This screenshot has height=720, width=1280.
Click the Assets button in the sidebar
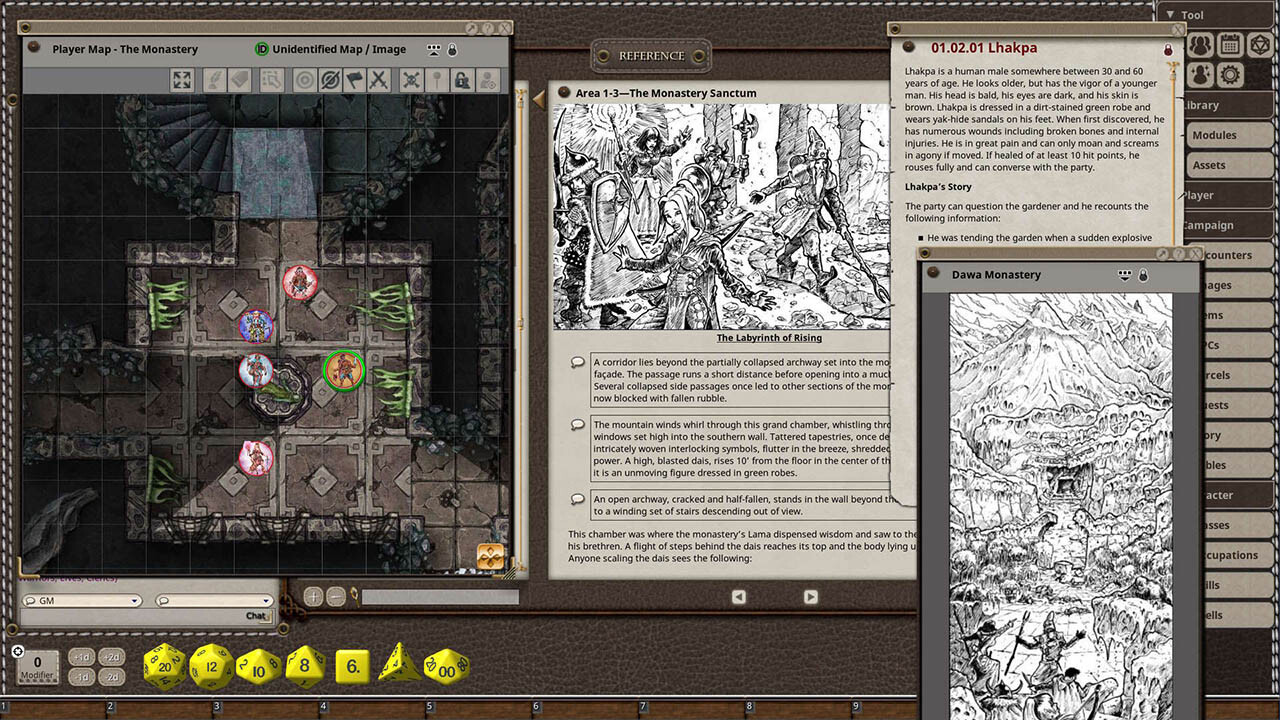1210,165
